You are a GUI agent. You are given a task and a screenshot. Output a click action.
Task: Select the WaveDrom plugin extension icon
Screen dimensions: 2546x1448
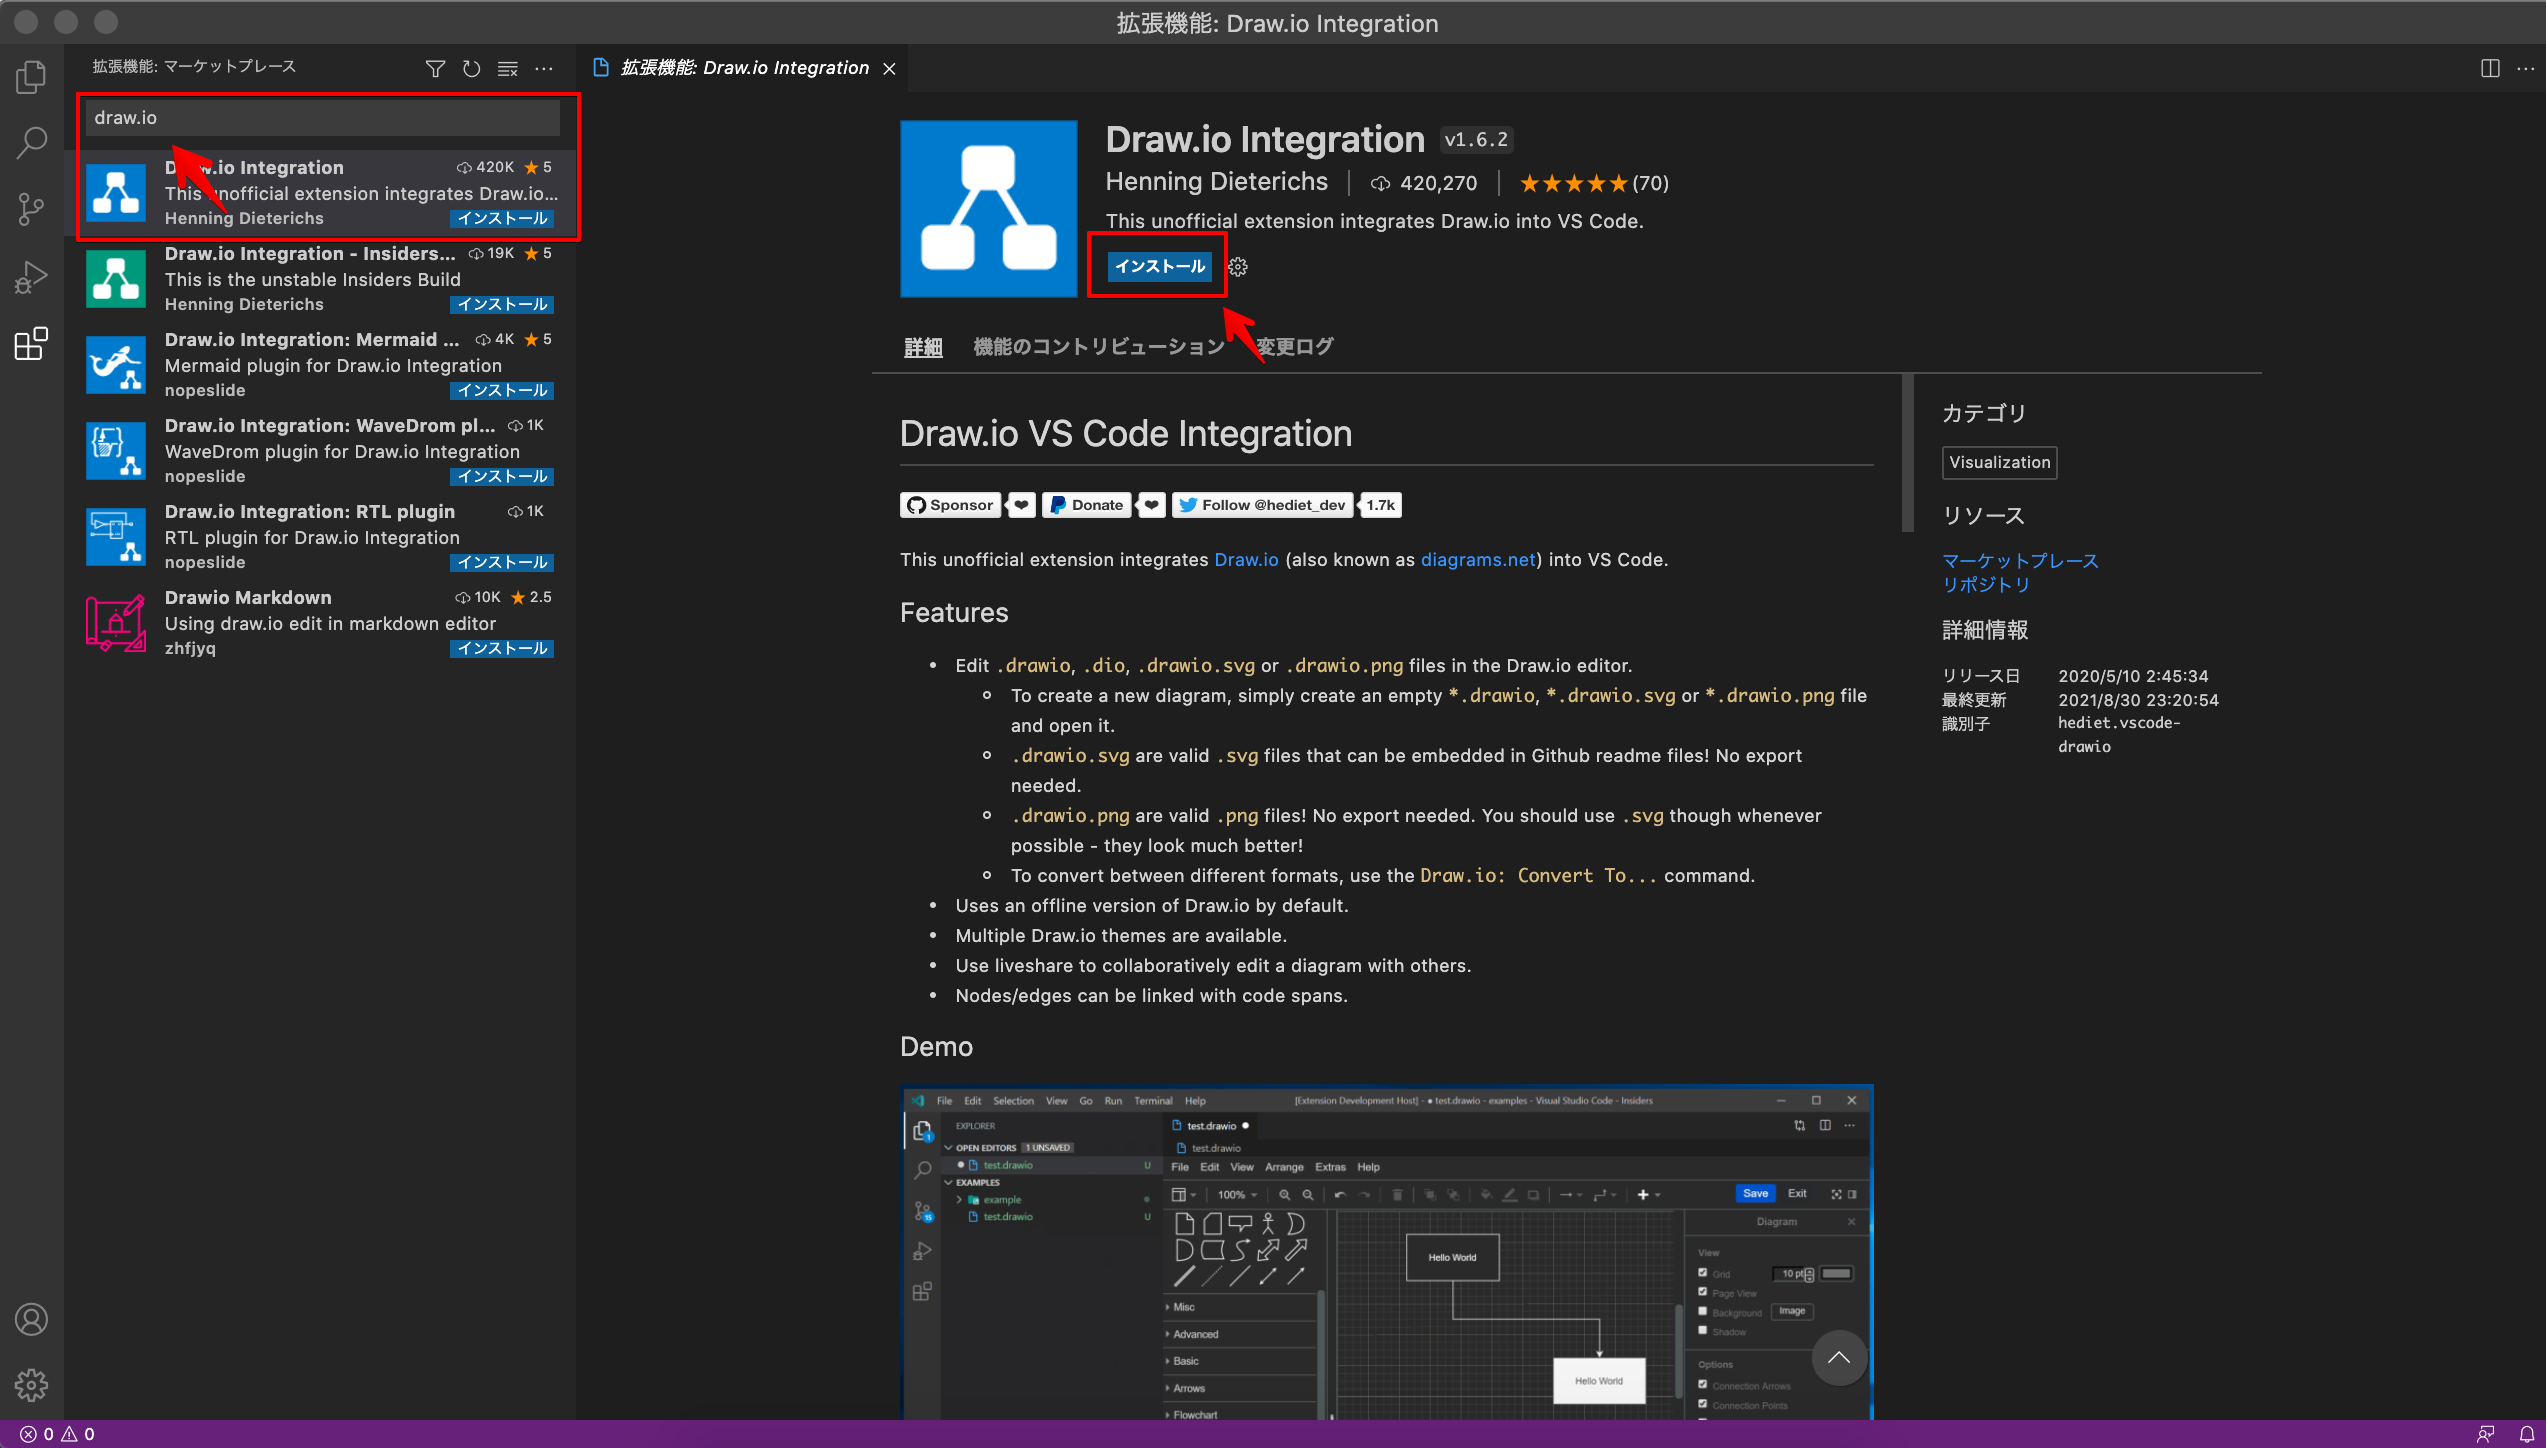[116, 450]
